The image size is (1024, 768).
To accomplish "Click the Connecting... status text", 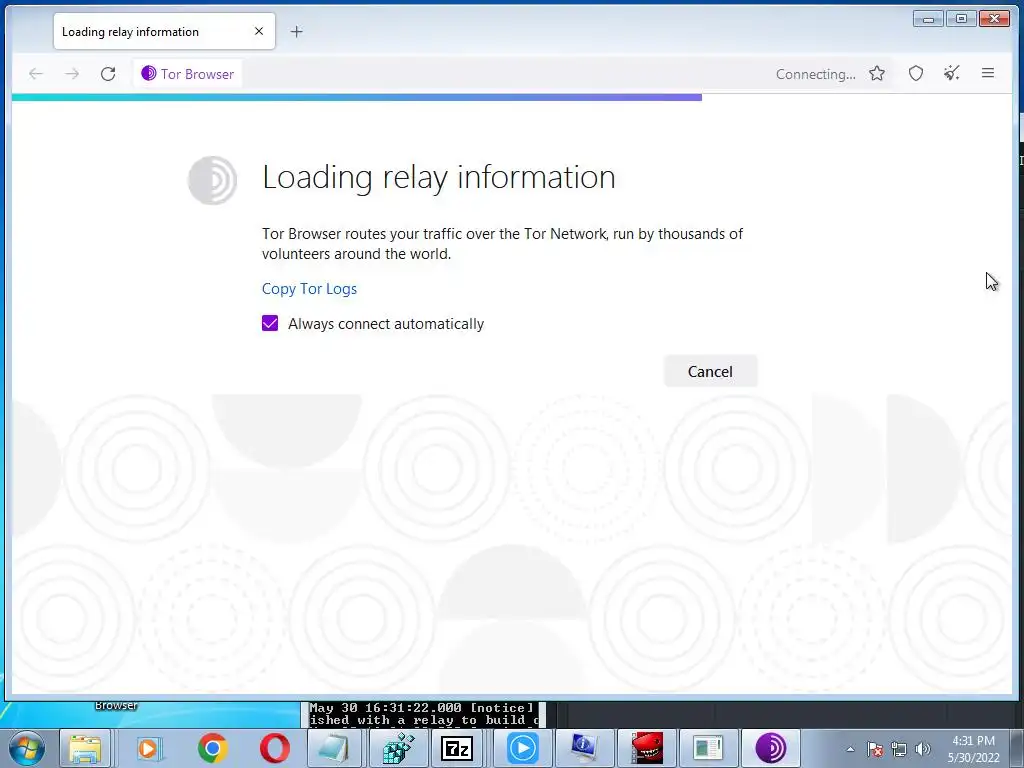I will 816,74.
